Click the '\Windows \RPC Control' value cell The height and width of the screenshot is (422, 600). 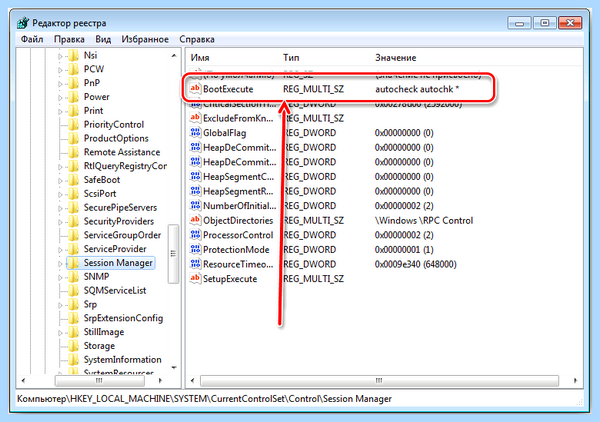[424, 220]
